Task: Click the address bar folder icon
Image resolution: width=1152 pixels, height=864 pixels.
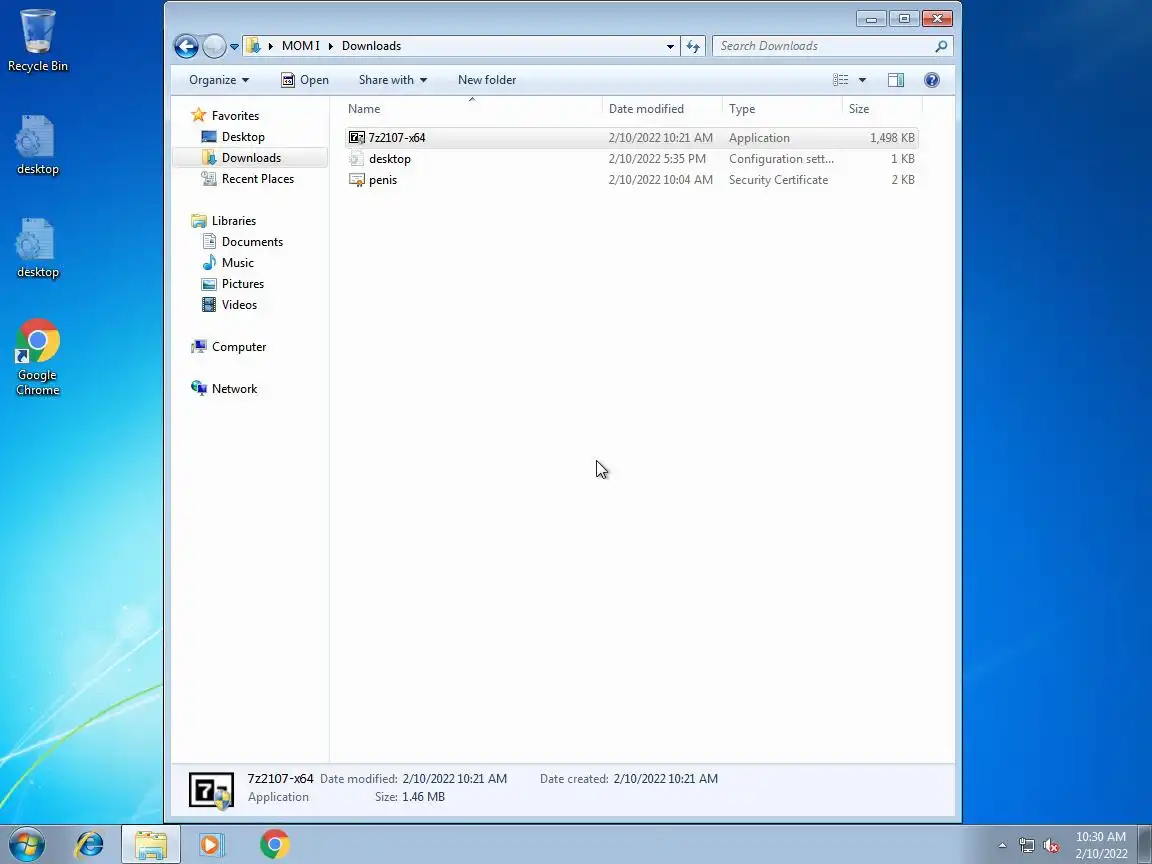Action: 253,46
